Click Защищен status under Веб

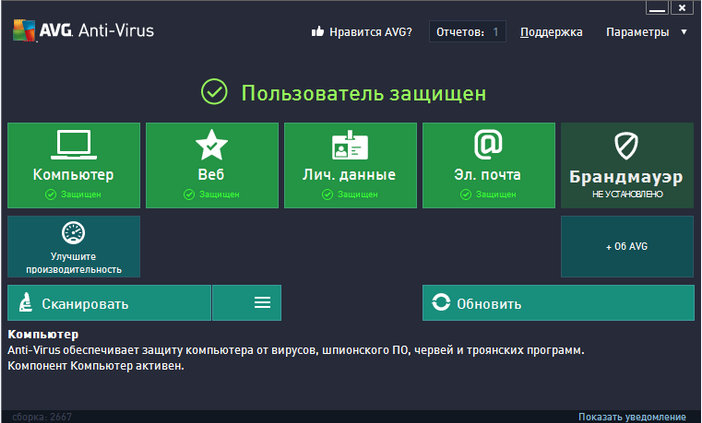coord(212,194)
